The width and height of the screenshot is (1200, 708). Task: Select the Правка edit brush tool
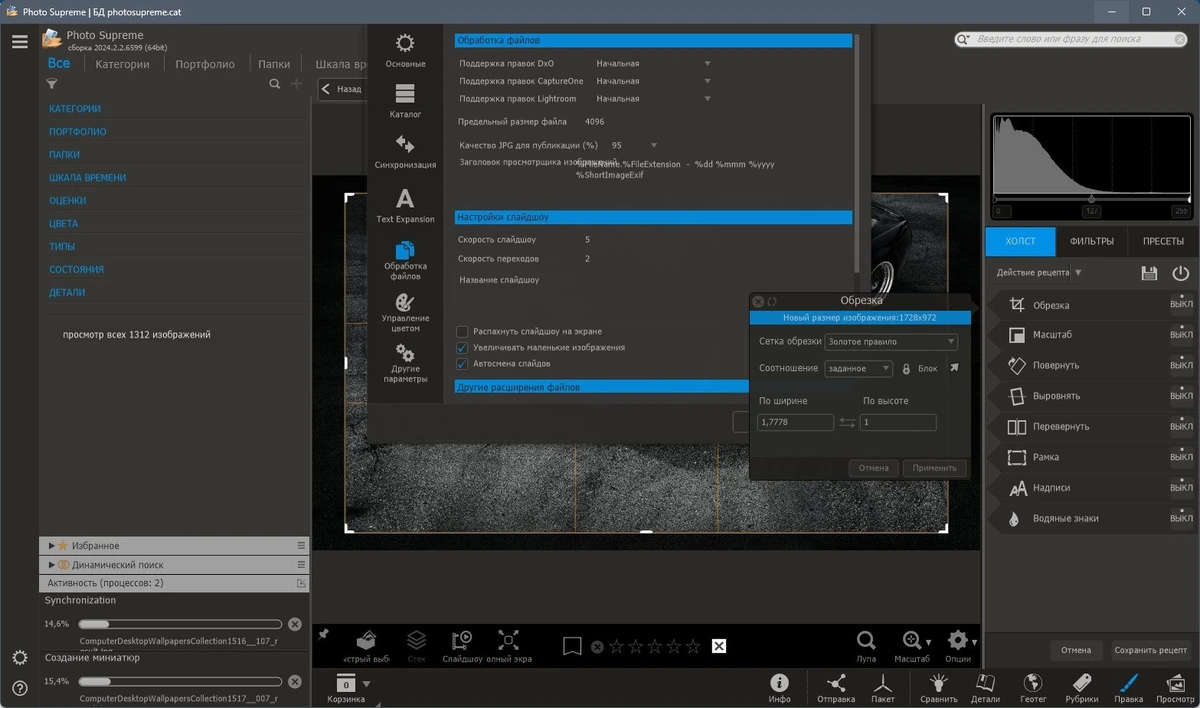point(1129,688)
